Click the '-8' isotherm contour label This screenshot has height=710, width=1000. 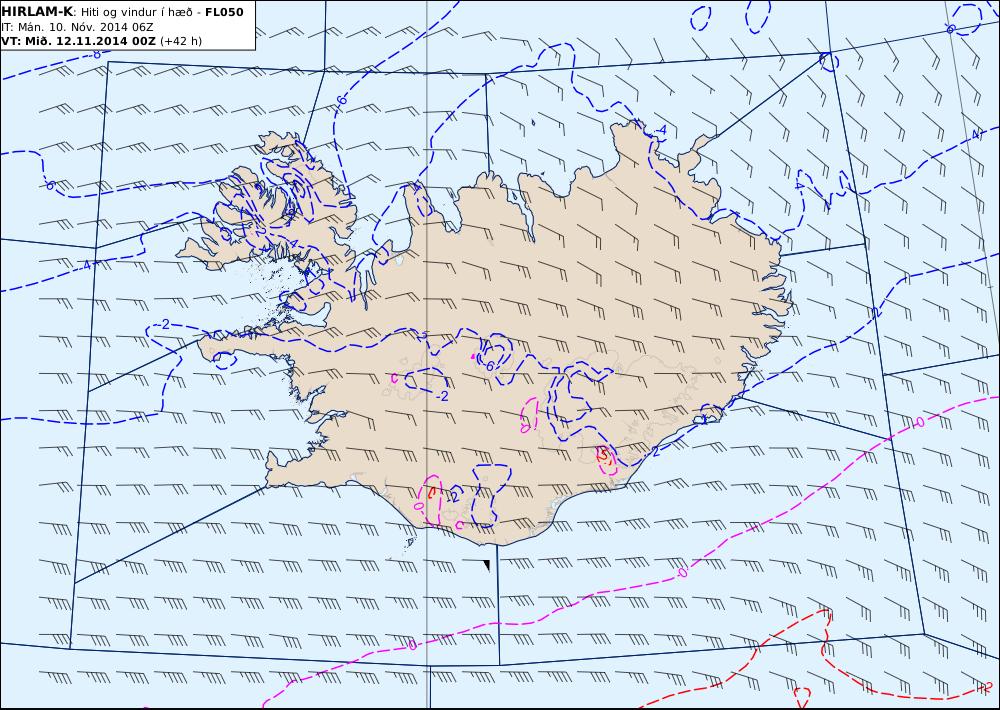(96, 54)
